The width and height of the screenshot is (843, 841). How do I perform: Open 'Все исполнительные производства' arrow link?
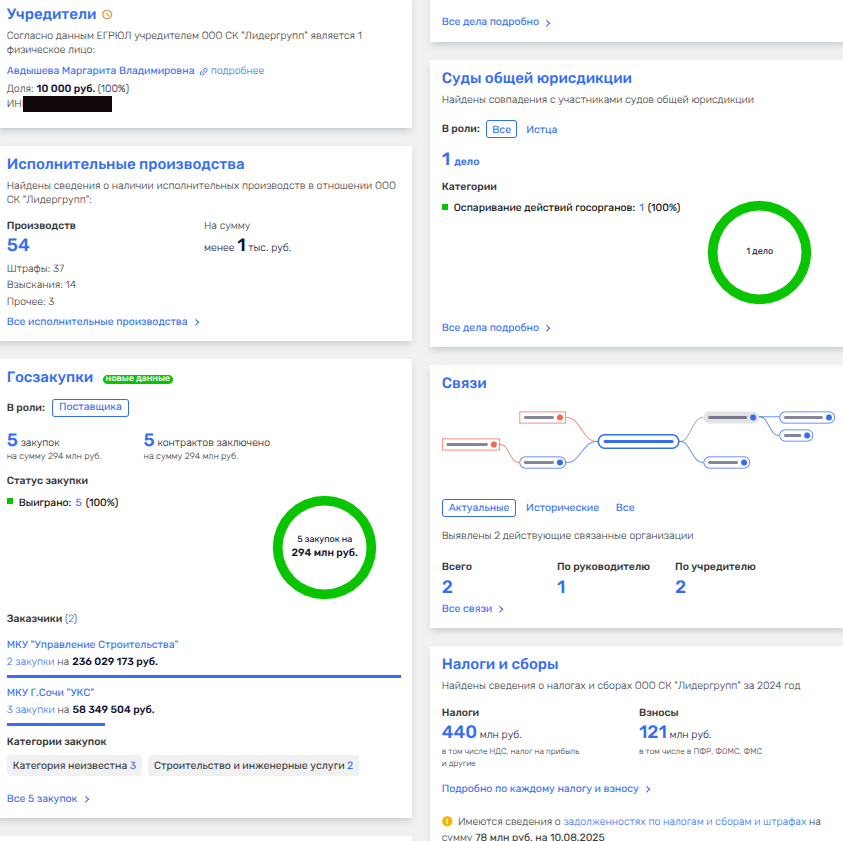[x=104, y=322]
